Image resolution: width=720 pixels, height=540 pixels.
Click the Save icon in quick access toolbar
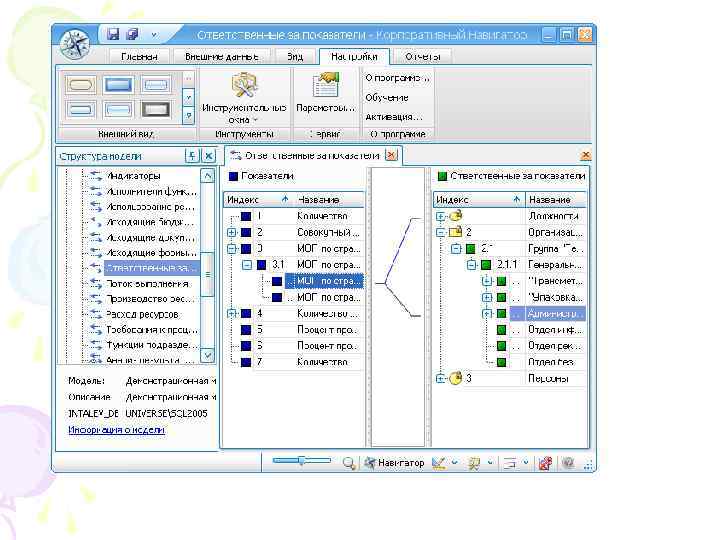pyautogui.click(x=113, y=34)
